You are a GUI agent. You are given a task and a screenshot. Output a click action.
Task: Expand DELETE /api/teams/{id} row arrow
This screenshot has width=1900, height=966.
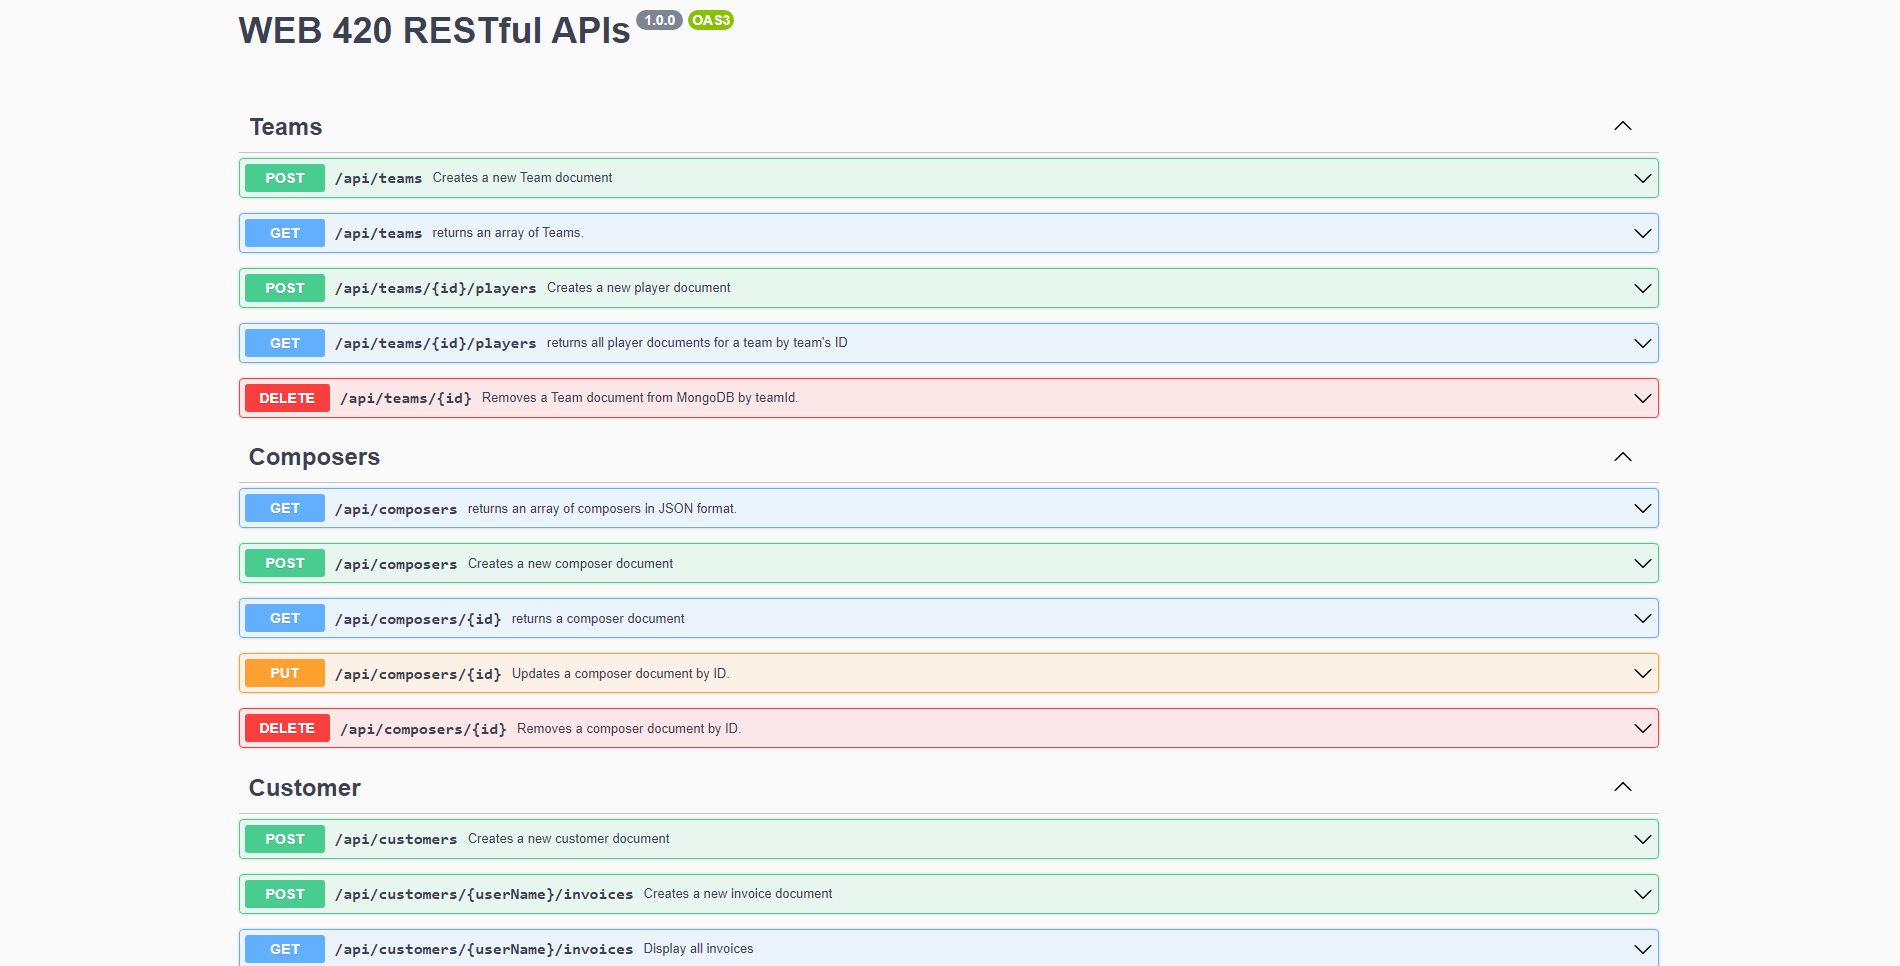1642,398
